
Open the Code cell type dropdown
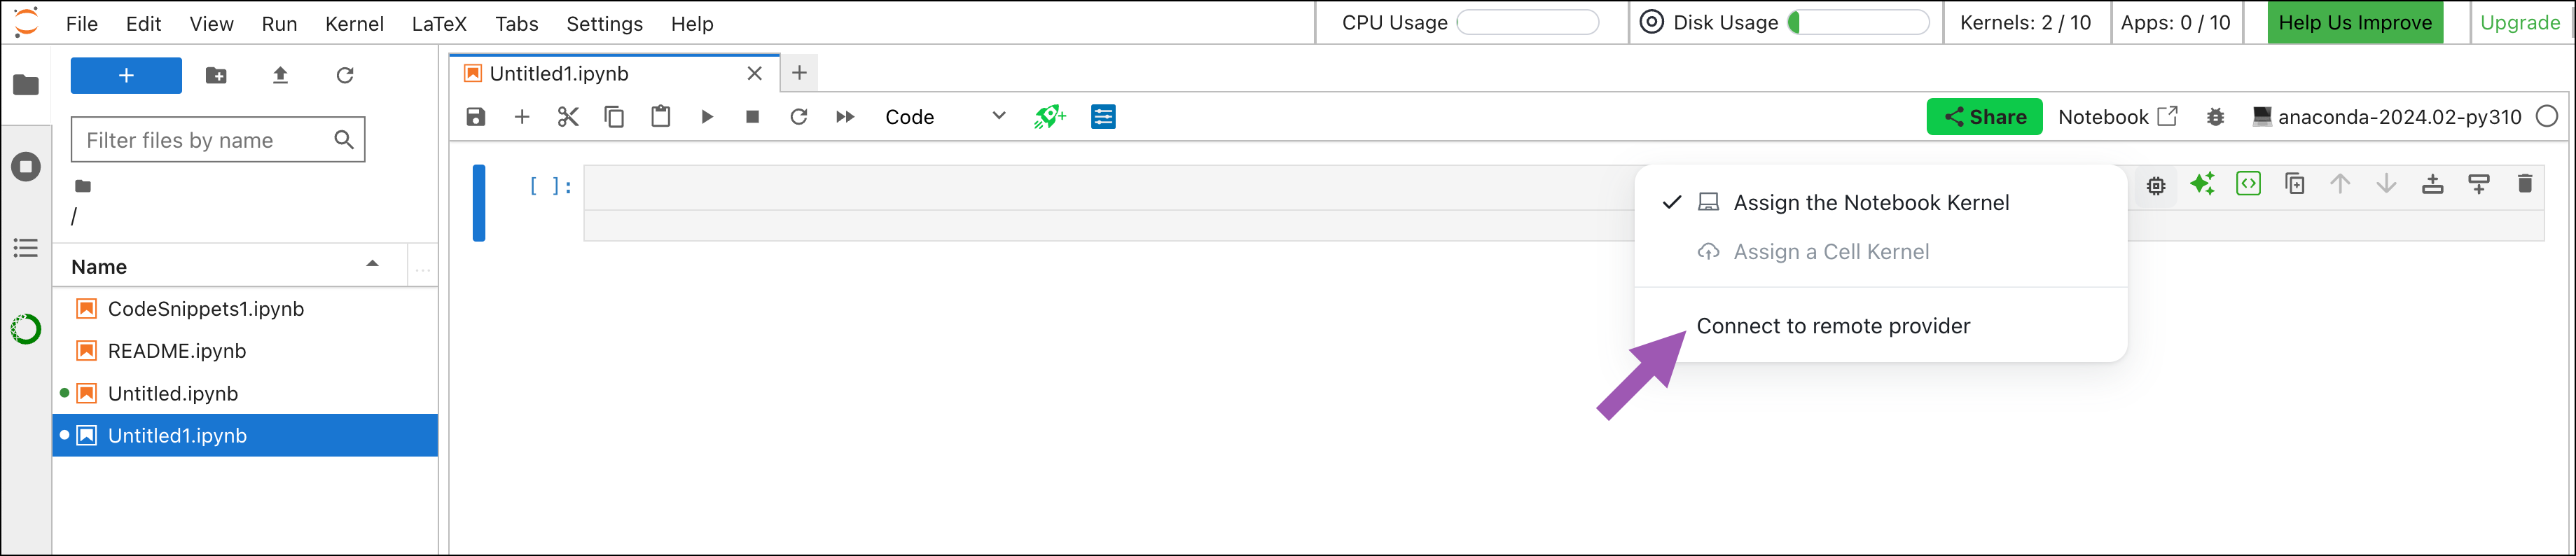pos(944,117)
